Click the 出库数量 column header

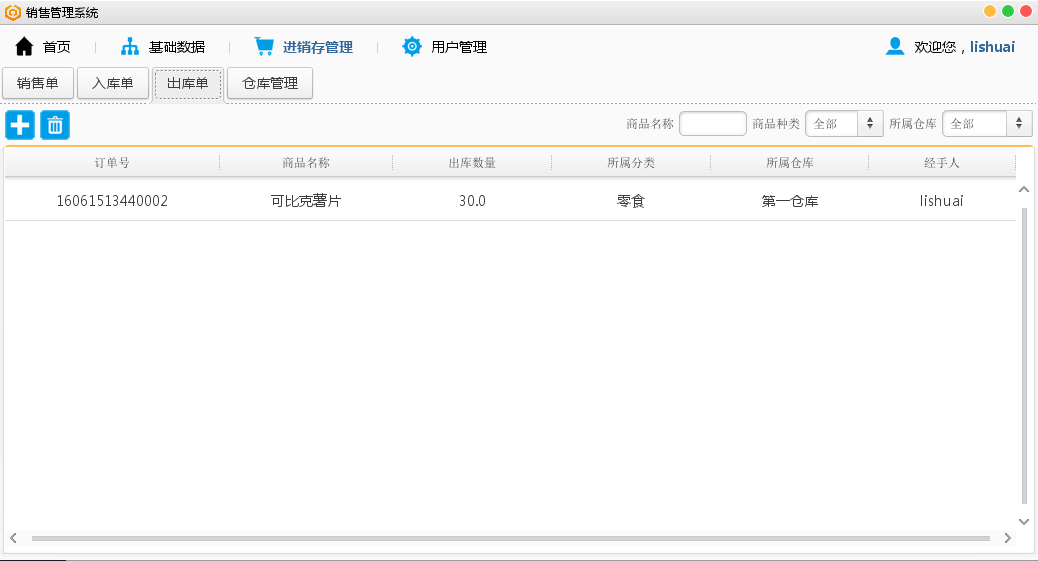point(472,163)
